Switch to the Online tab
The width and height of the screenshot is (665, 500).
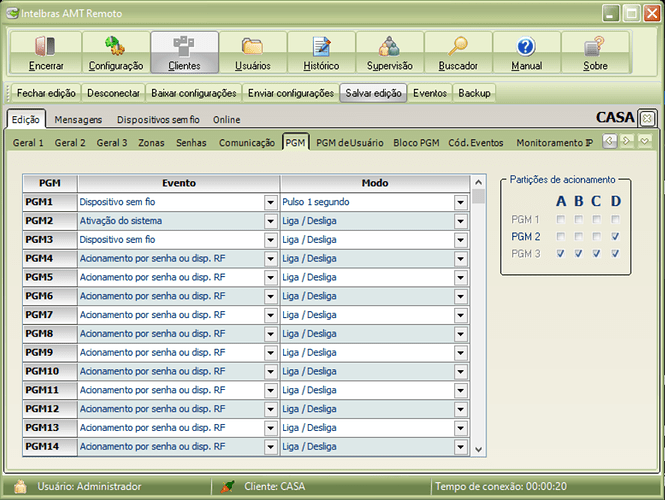(x=226, y=120)
